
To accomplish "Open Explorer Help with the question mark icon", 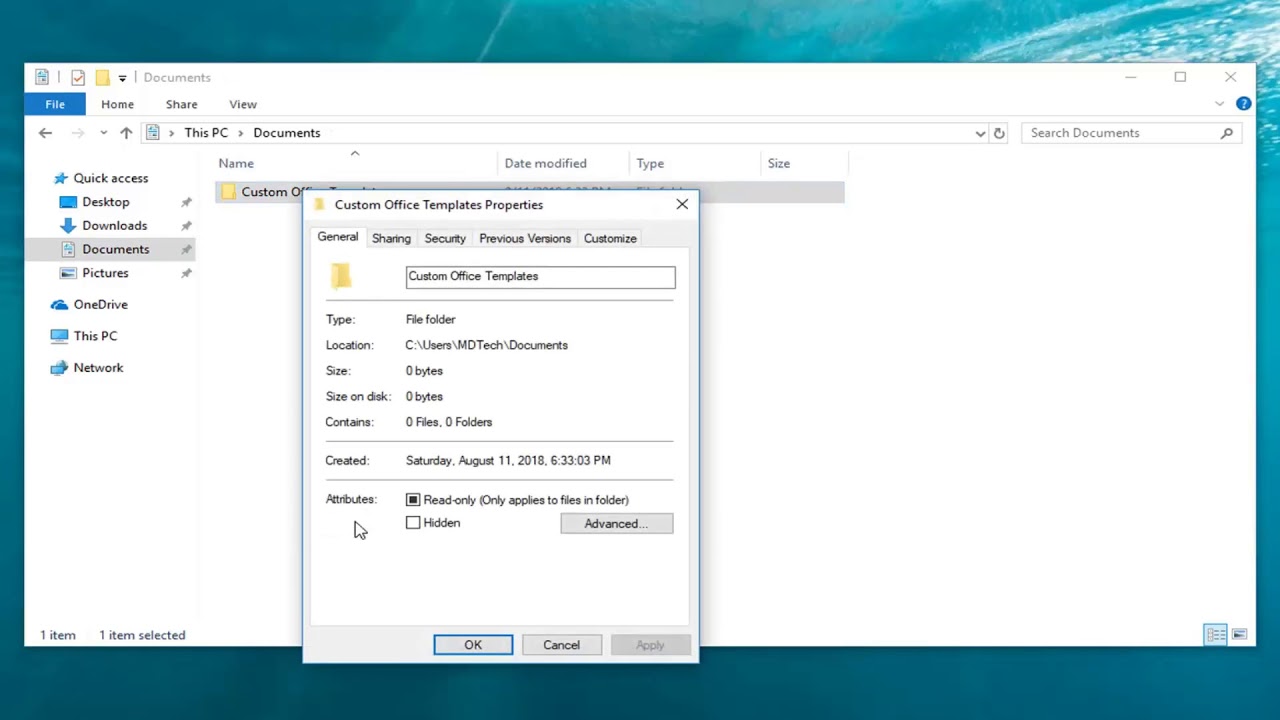I will tap(1243, 104).
